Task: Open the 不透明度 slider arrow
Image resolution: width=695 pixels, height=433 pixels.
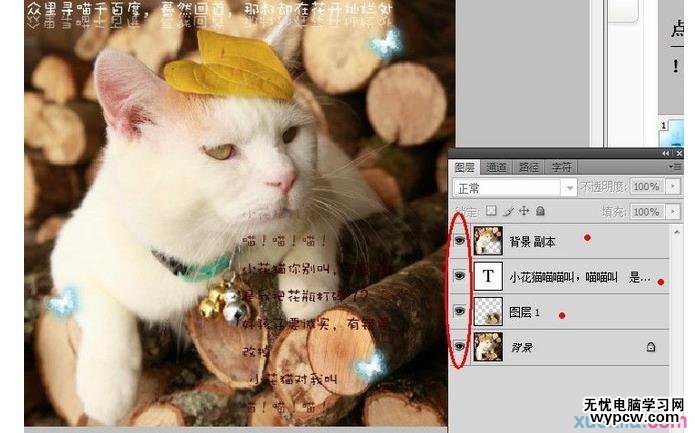Action: (673, 187)
